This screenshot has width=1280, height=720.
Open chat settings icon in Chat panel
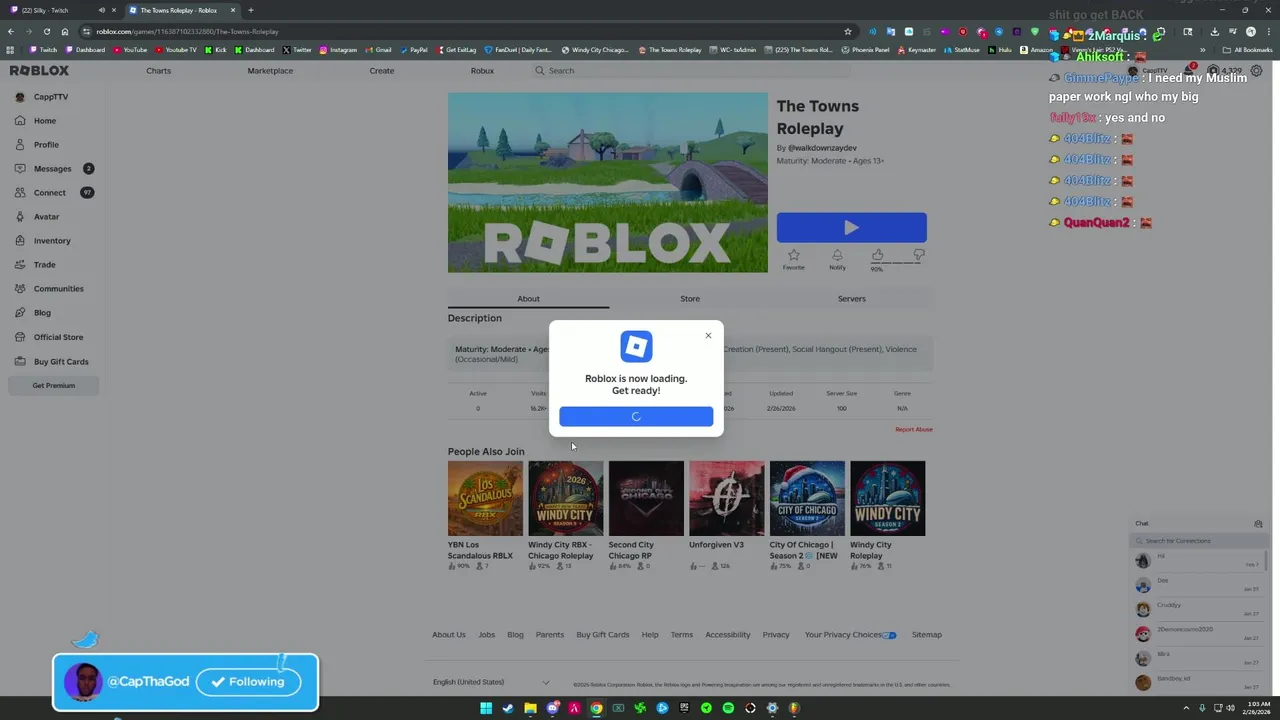click(1258, 523)
